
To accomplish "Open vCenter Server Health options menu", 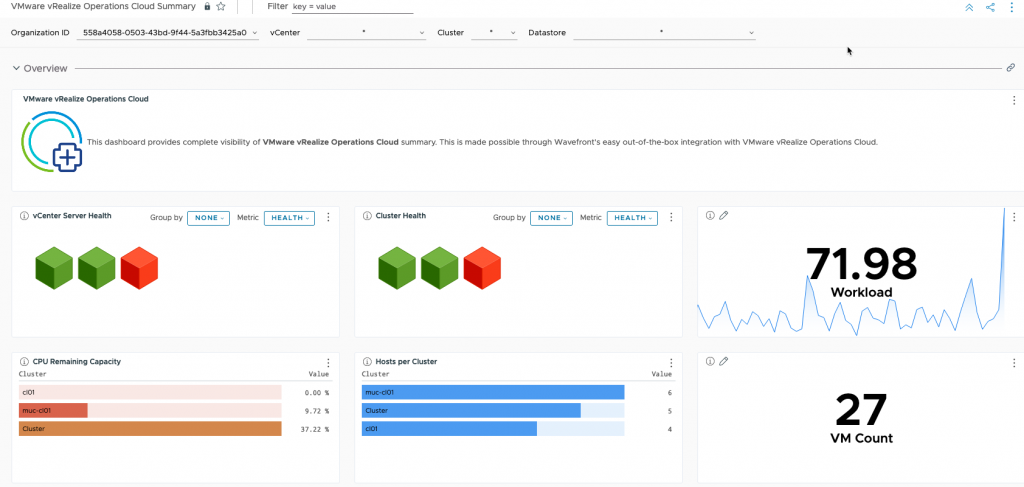I will click(328, 217).
